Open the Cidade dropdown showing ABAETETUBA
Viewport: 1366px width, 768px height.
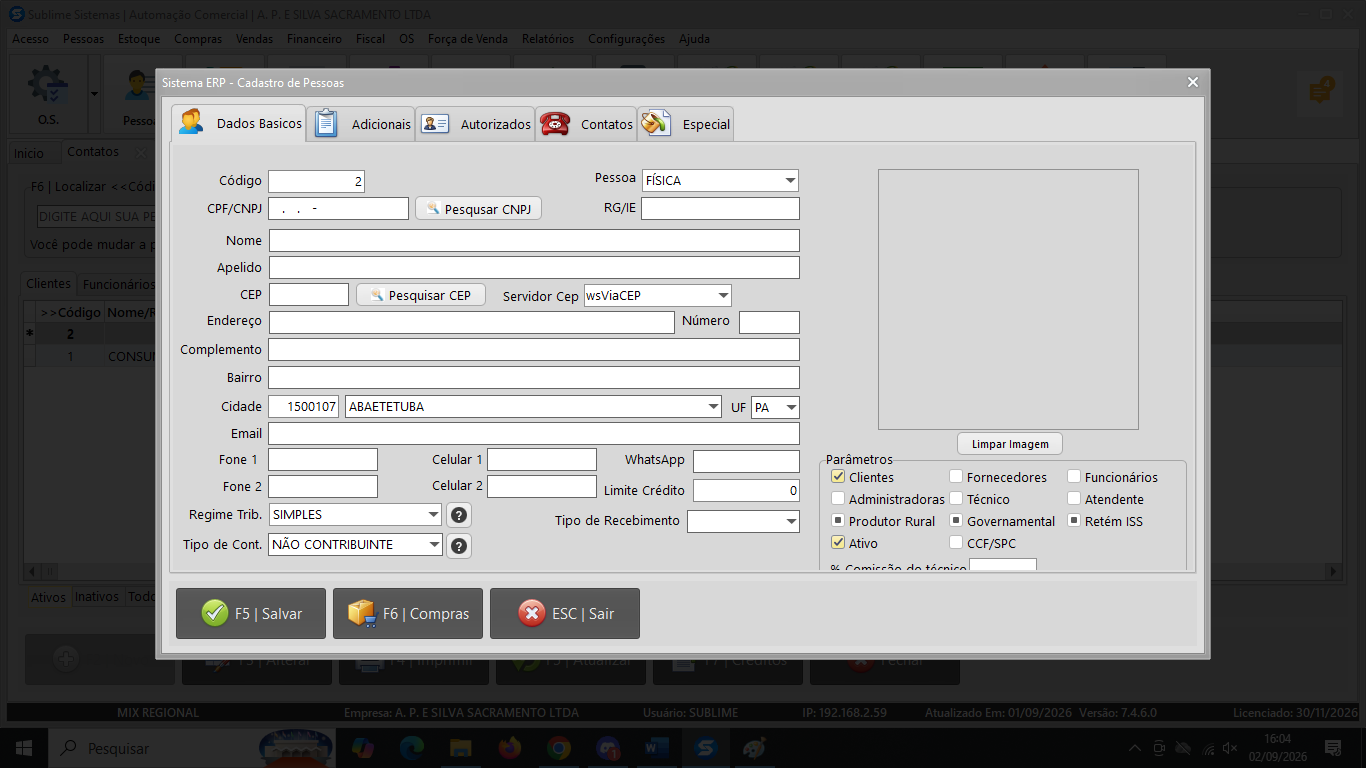pyautogui.click(x=713, y=407)
